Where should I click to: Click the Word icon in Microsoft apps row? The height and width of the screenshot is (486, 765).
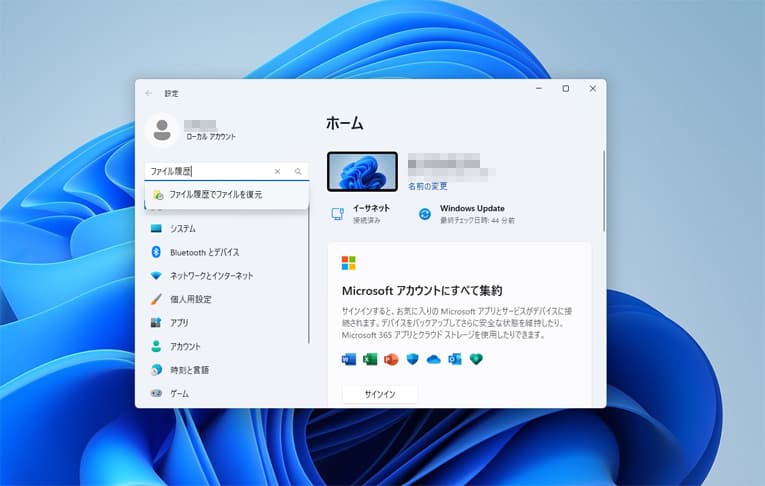tap(349, 359)
